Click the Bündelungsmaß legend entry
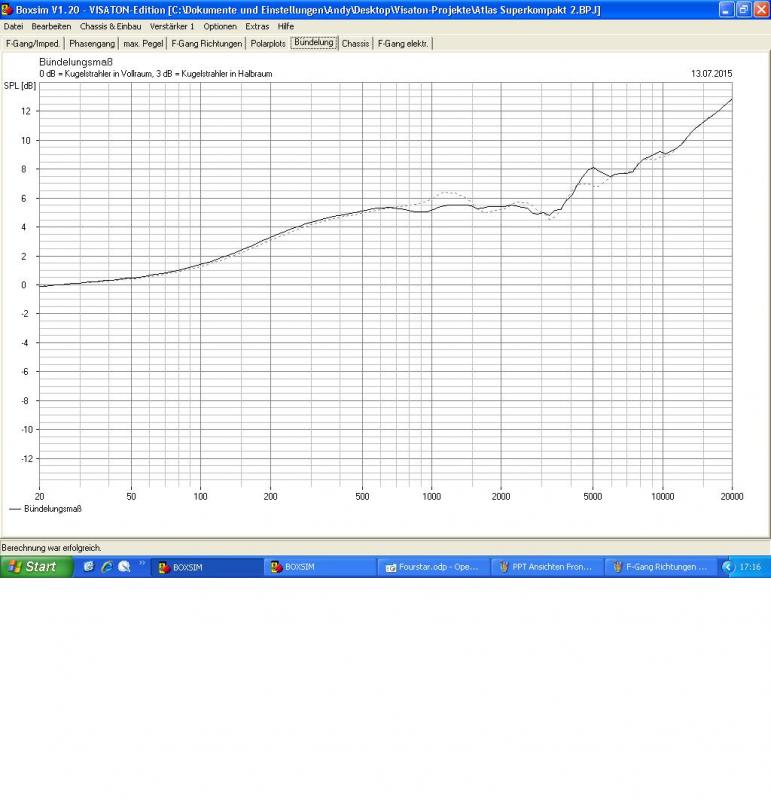Image resolution: width=771 pixels, height=800 pixels. (x=46, y=509)
